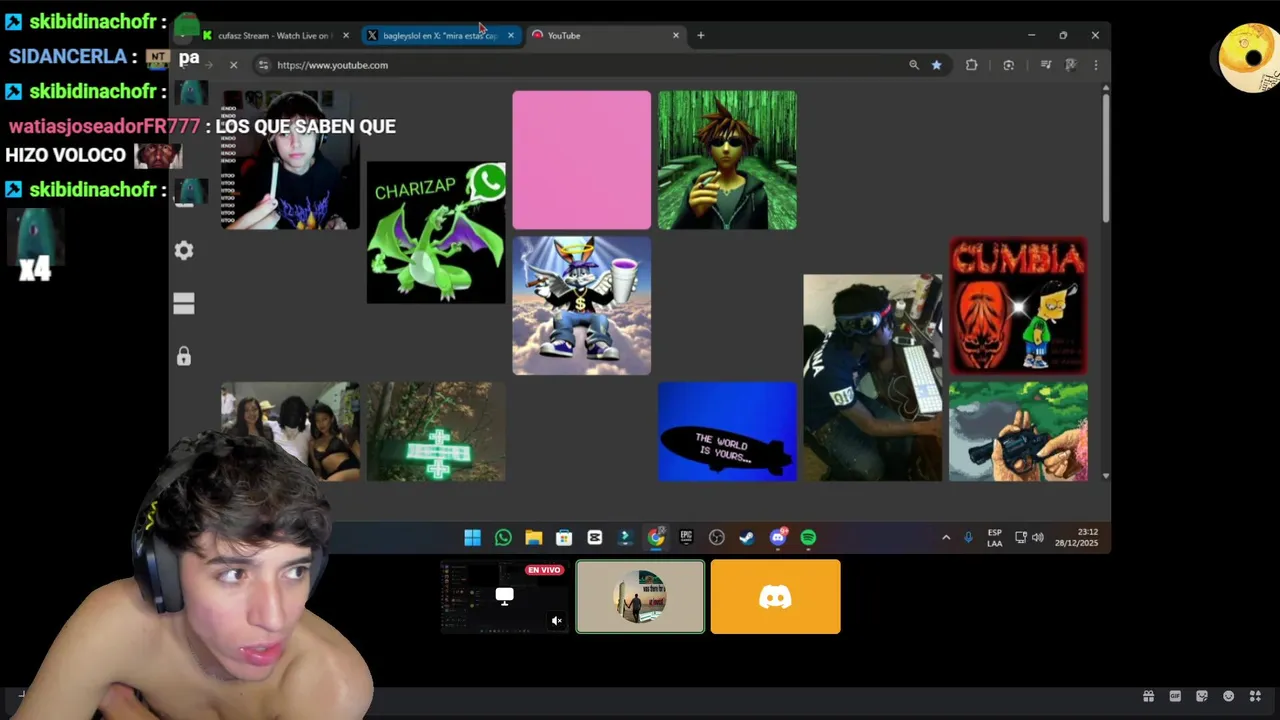Screen dimensions: 1280x720
Task: Click chat username watiasjoseadorFR777
Action: click(x=104, y=127)
